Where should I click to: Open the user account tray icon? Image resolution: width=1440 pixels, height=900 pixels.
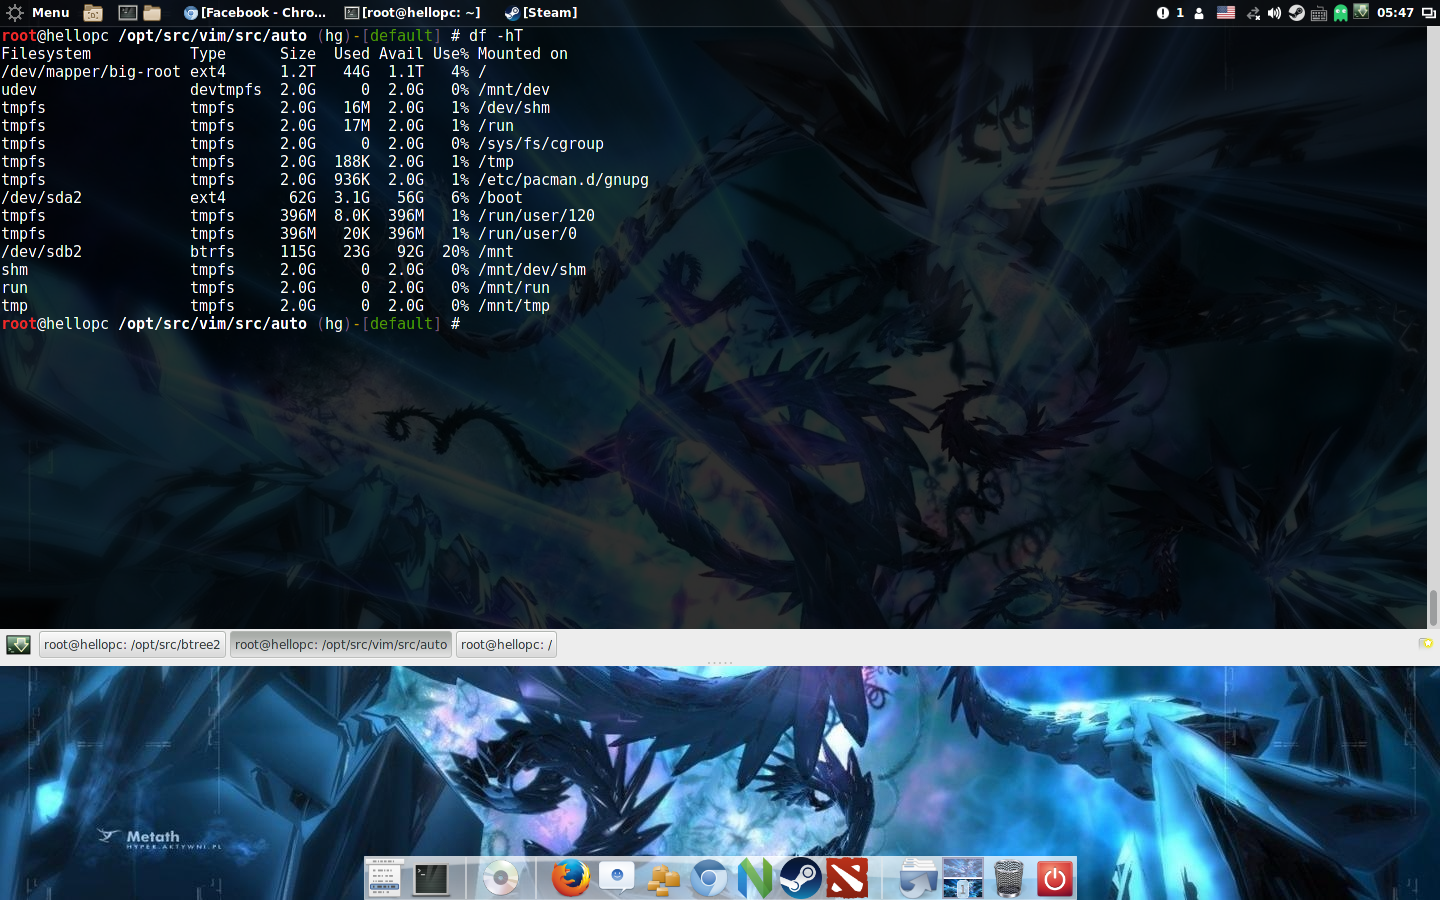point(1199,13)
